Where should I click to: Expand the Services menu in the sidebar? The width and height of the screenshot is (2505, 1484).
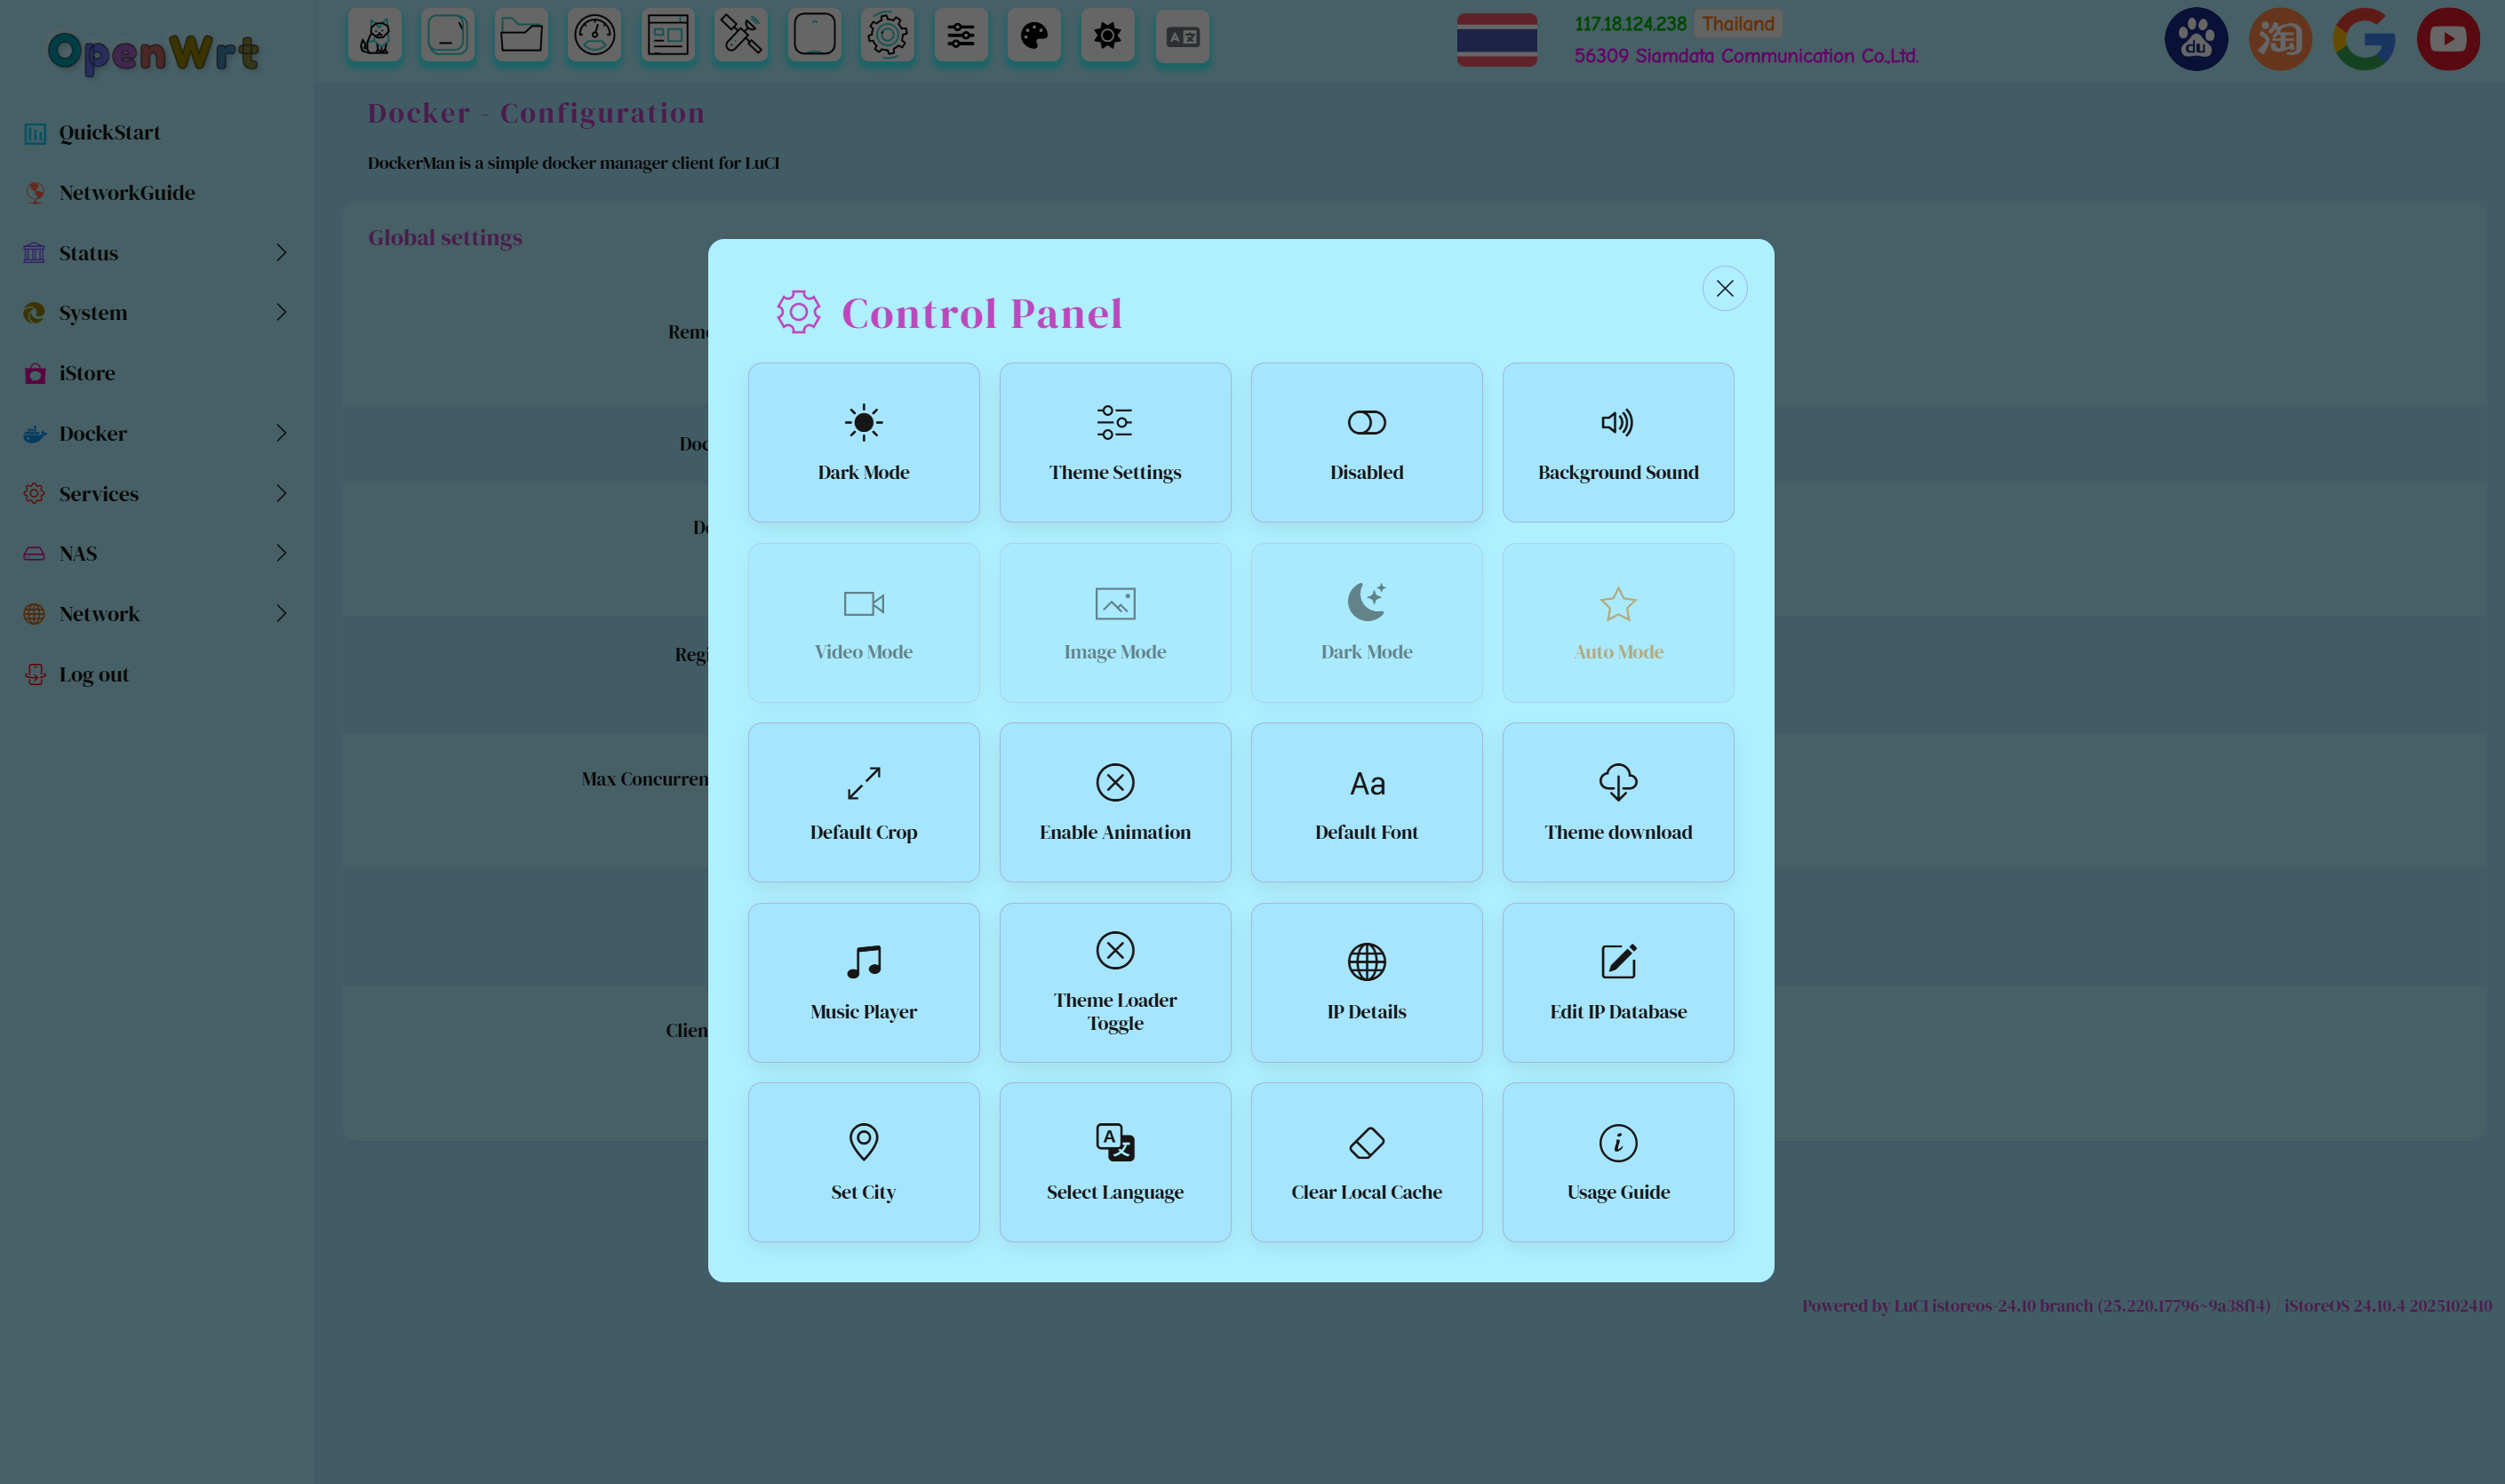[x=157, y=494]
